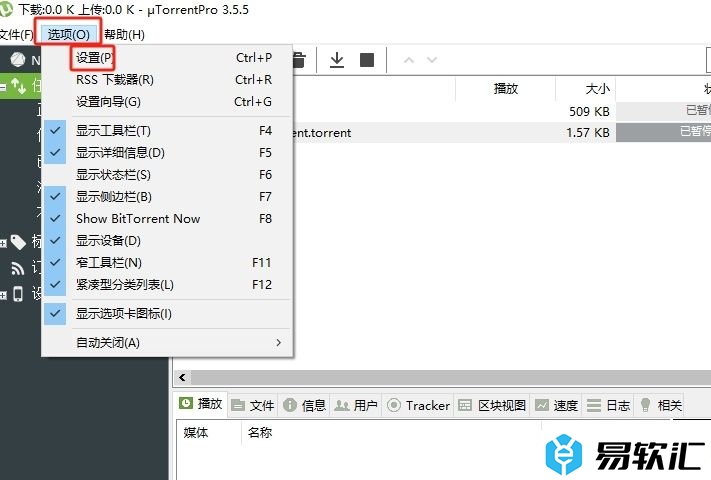Toggle 显示工具栏(T) option
The width and height of the screenshot is (711, 480).
tap(167, 131)
